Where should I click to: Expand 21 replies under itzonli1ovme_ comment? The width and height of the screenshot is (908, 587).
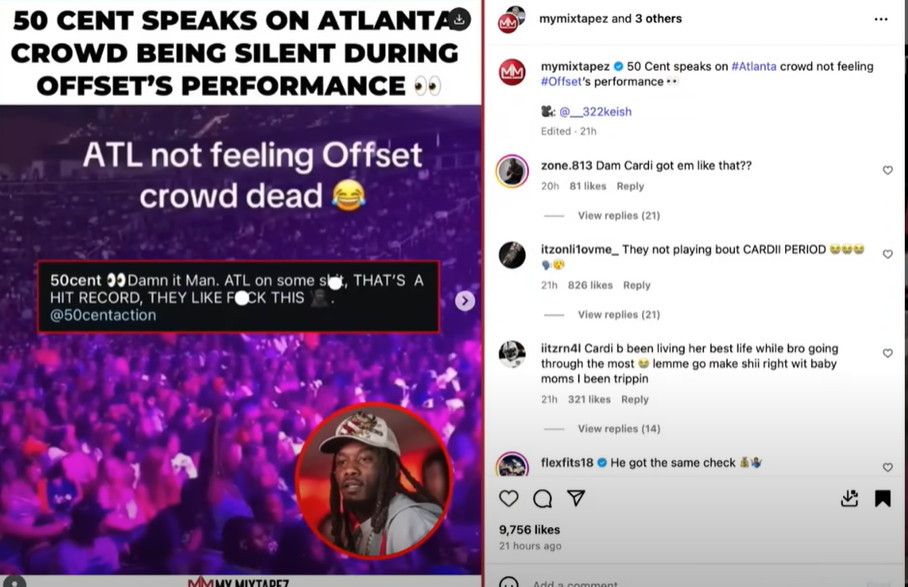coord(618,314)
